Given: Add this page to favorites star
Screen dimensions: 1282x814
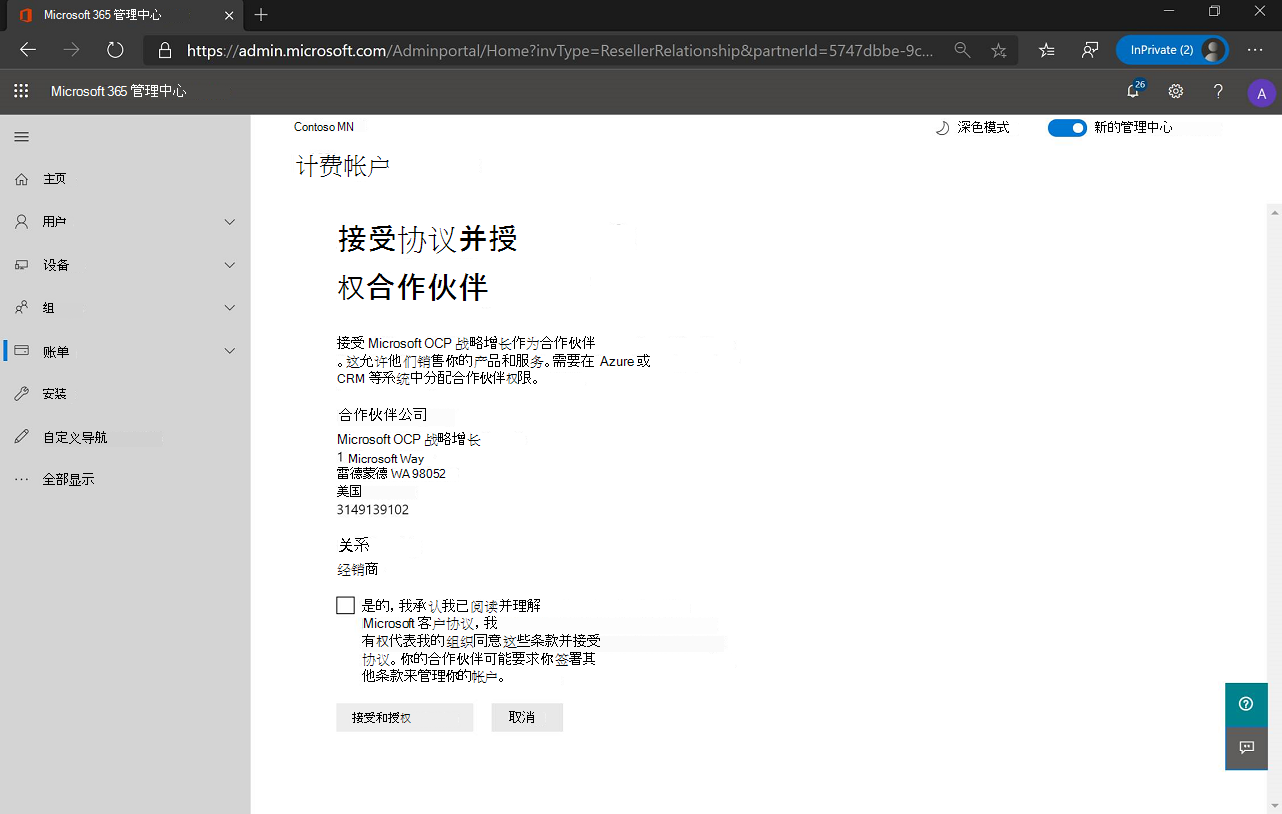Looking at the screenshot, I should pyautogui.click(x=998, y=49).
